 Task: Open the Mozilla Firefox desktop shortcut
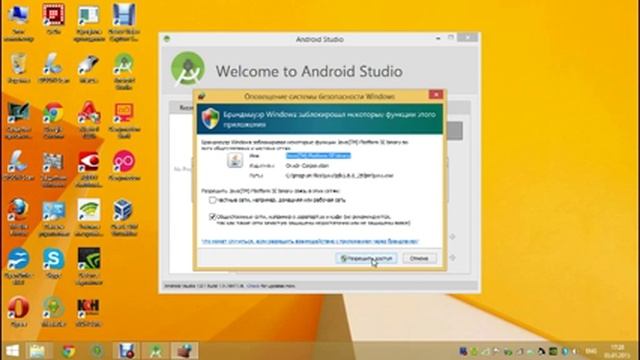click(x=18, y=218)
